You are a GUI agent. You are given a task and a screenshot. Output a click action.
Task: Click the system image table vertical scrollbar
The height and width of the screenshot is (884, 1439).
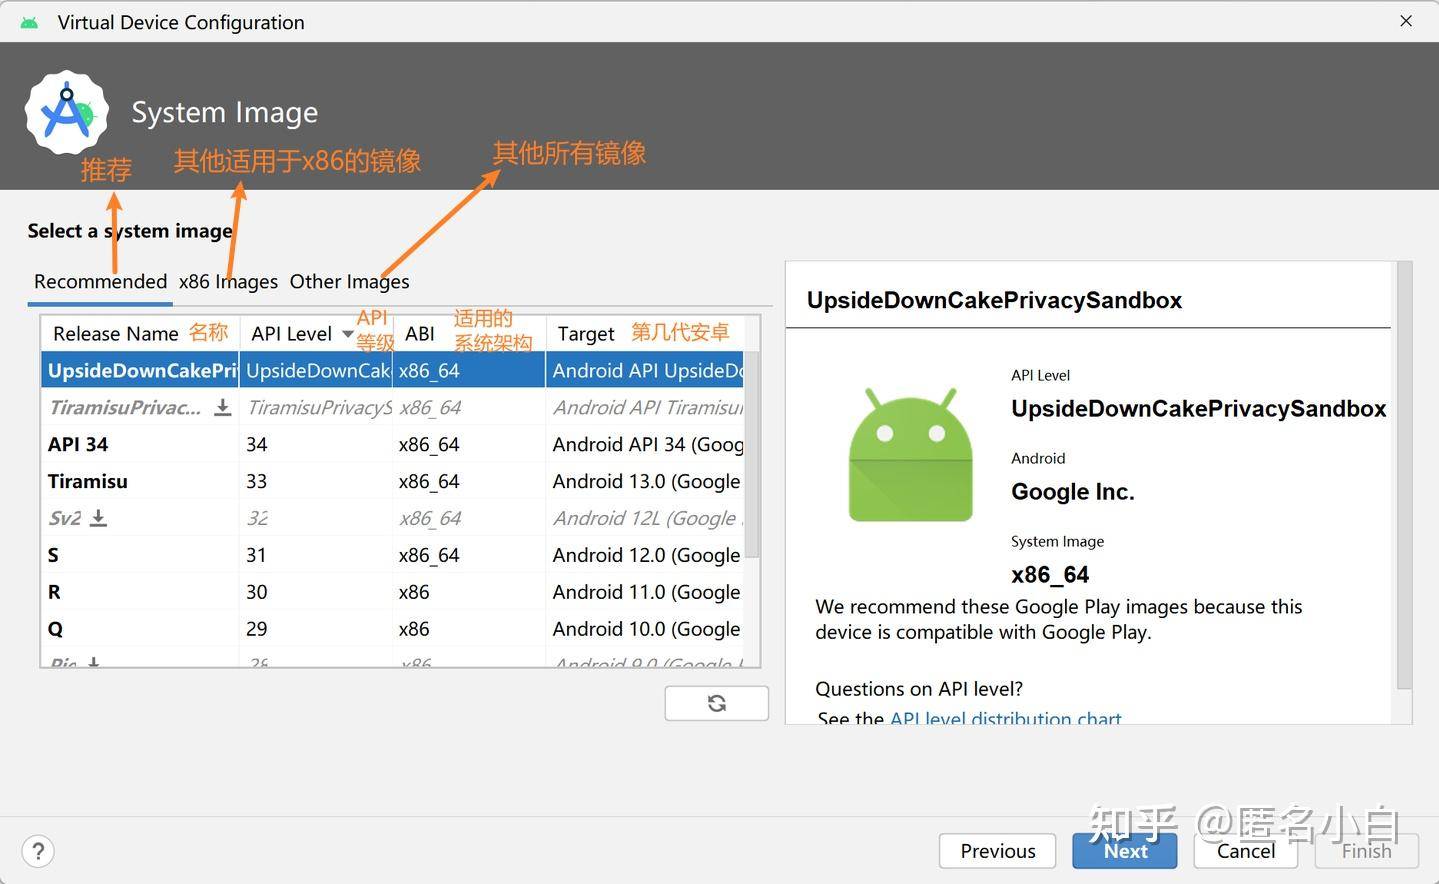[x=753, y=455]
